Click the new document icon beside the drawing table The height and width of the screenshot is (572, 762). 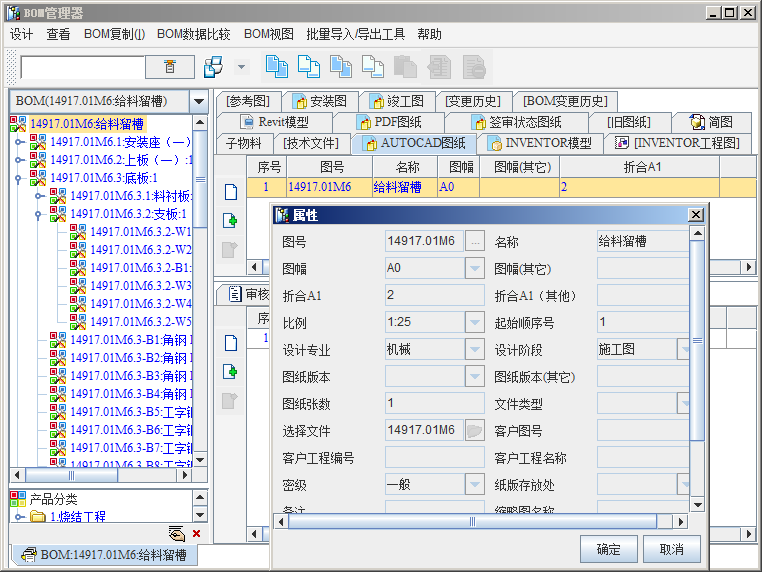(230, 192)
